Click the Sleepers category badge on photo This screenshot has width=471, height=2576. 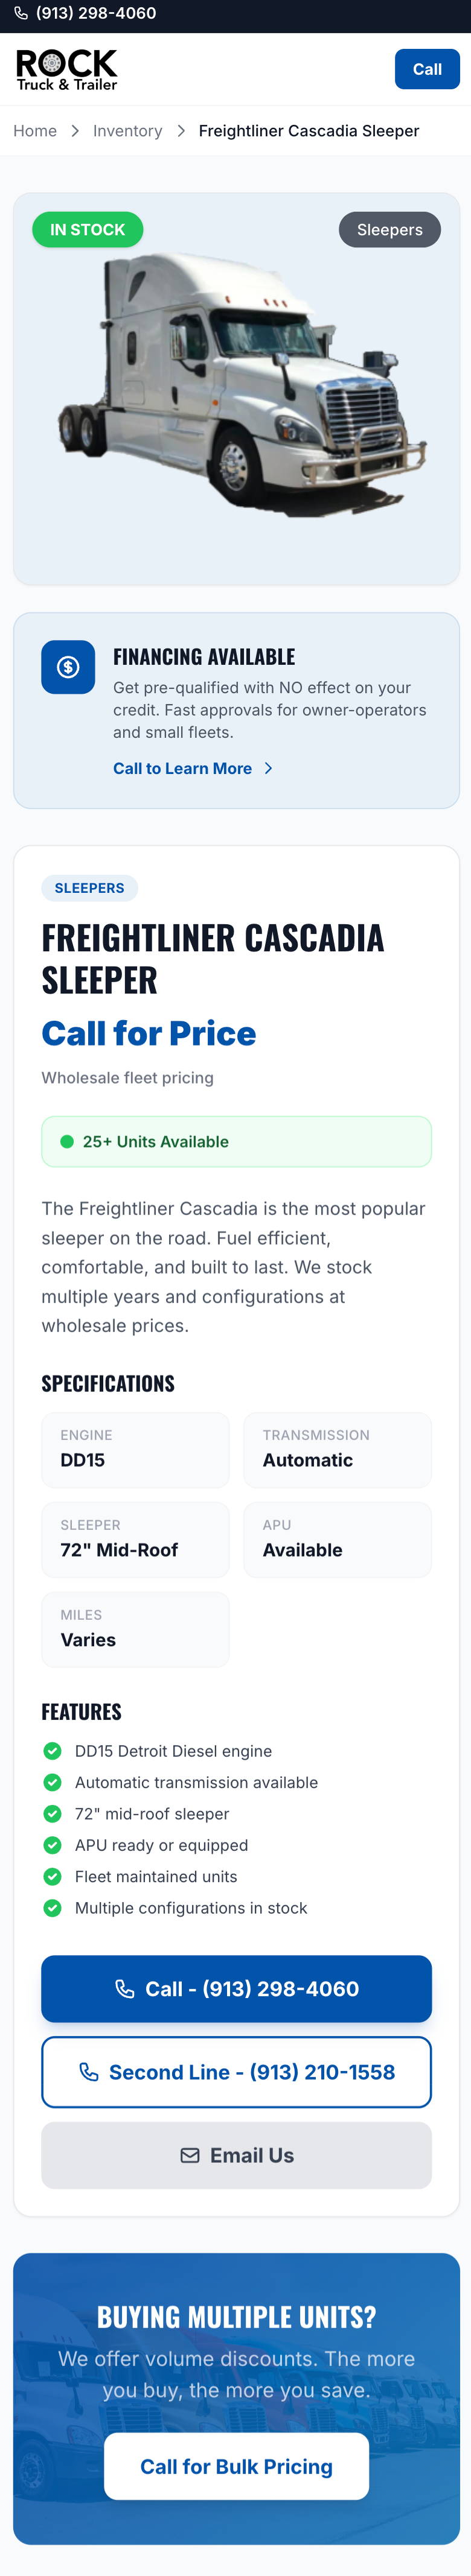(x=389, y=230)
